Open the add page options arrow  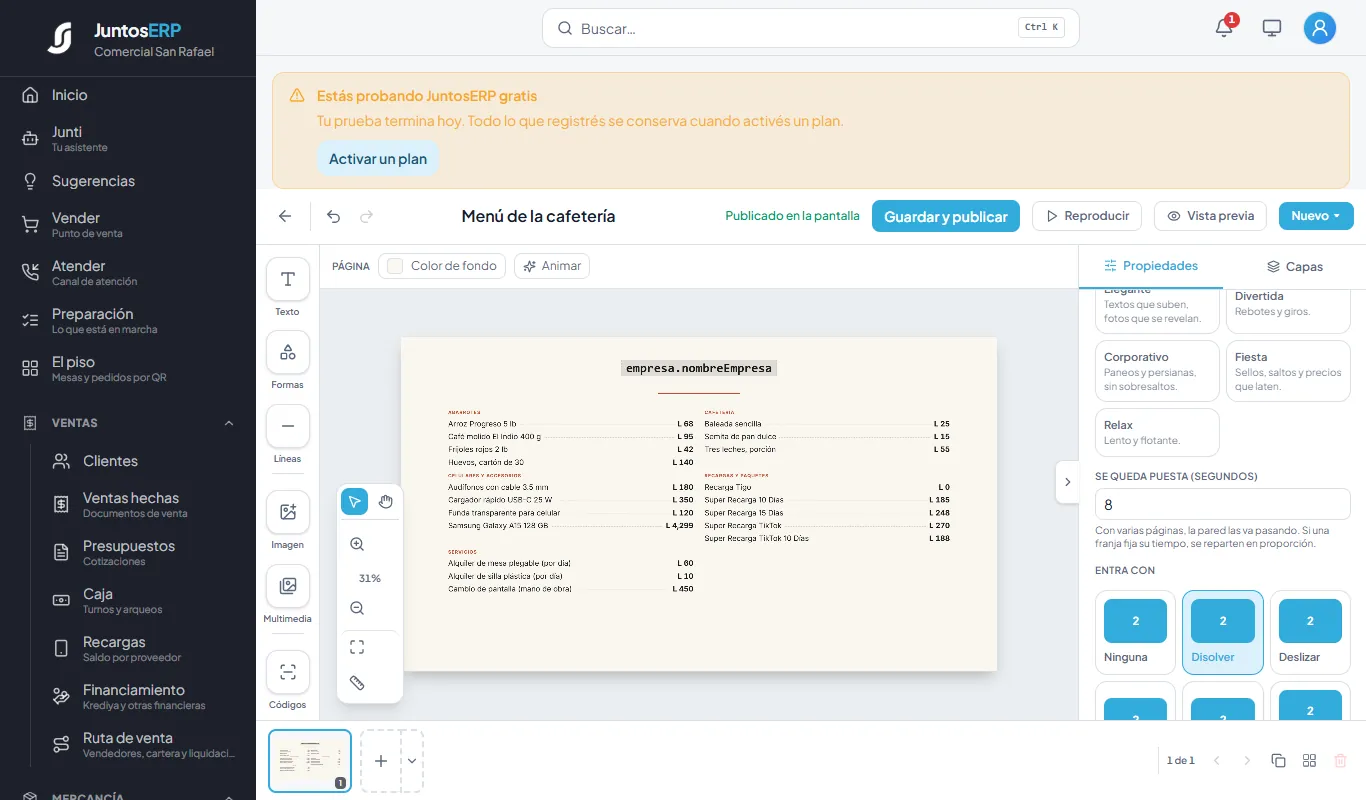[x=412, y=761]
